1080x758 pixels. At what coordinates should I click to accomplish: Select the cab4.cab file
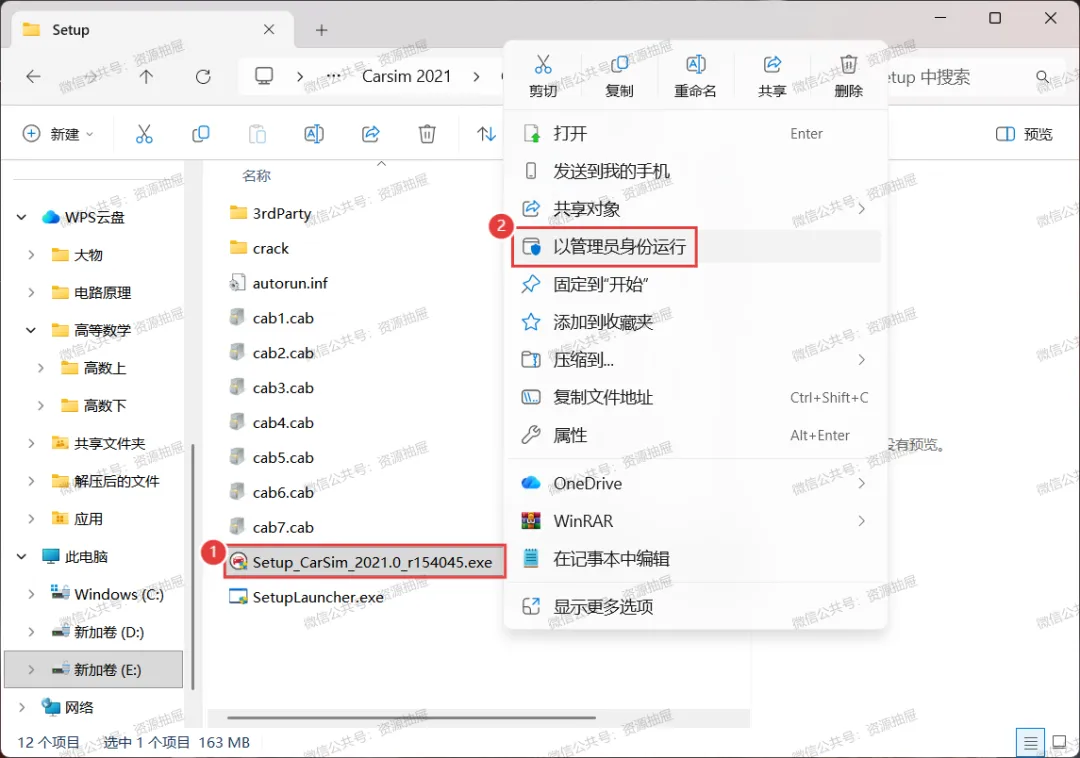click(x=272, y=423)
